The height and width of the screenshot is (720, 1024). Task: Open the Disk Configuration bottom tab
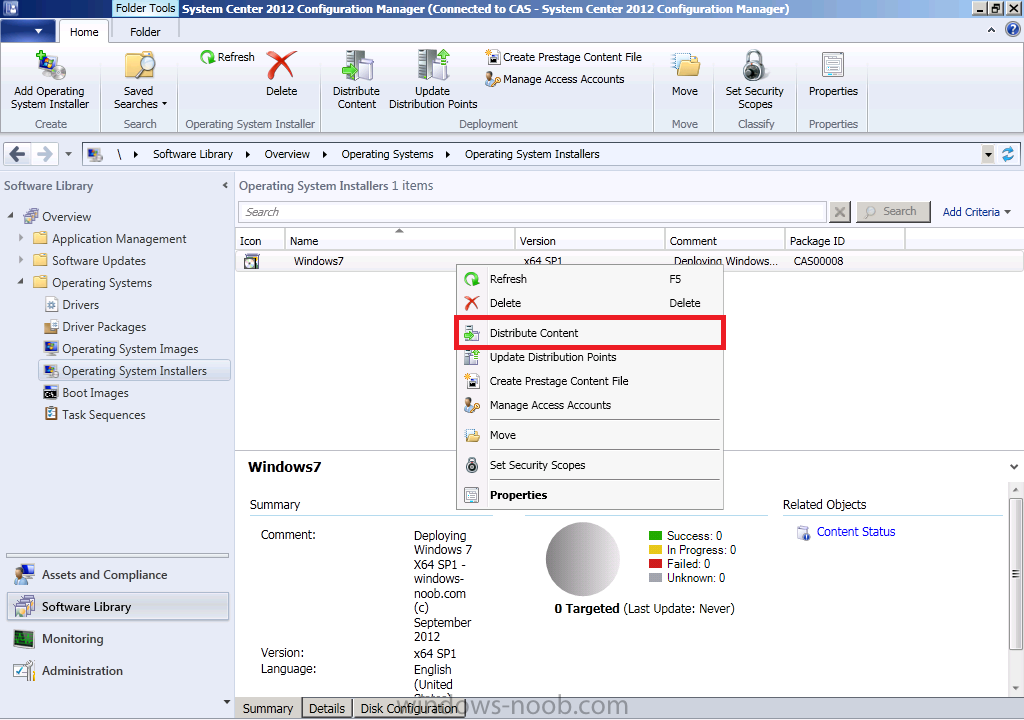[409, 708]
